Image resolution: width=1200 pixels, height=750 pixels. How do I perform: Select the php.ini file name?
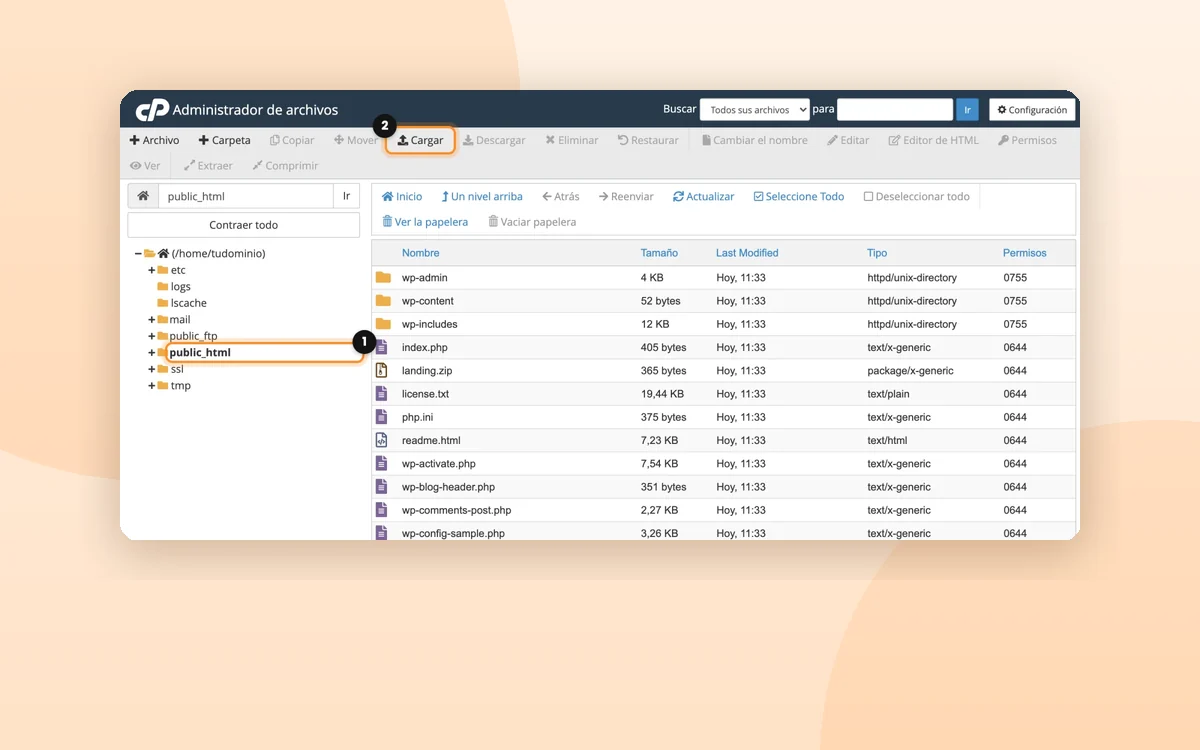point(417,417)
